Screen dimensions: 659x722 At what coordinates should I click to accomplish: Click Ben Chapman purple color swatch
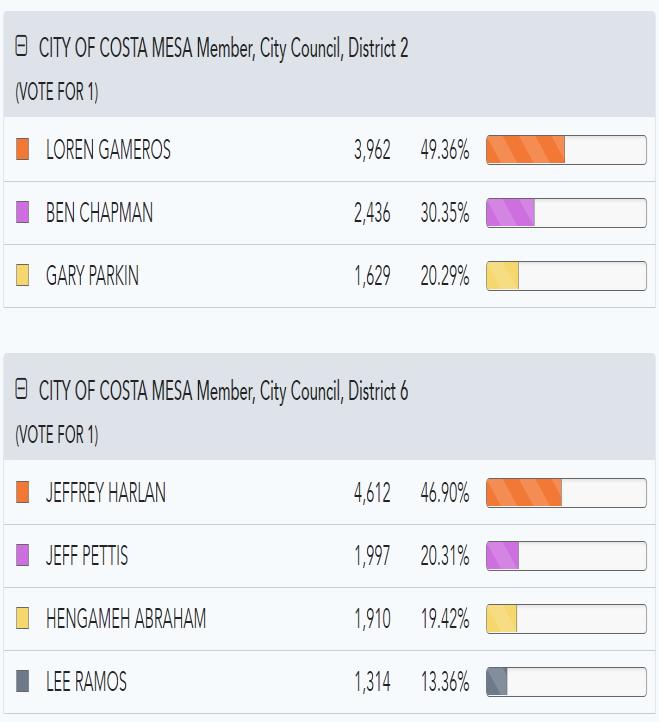(23, 213)
